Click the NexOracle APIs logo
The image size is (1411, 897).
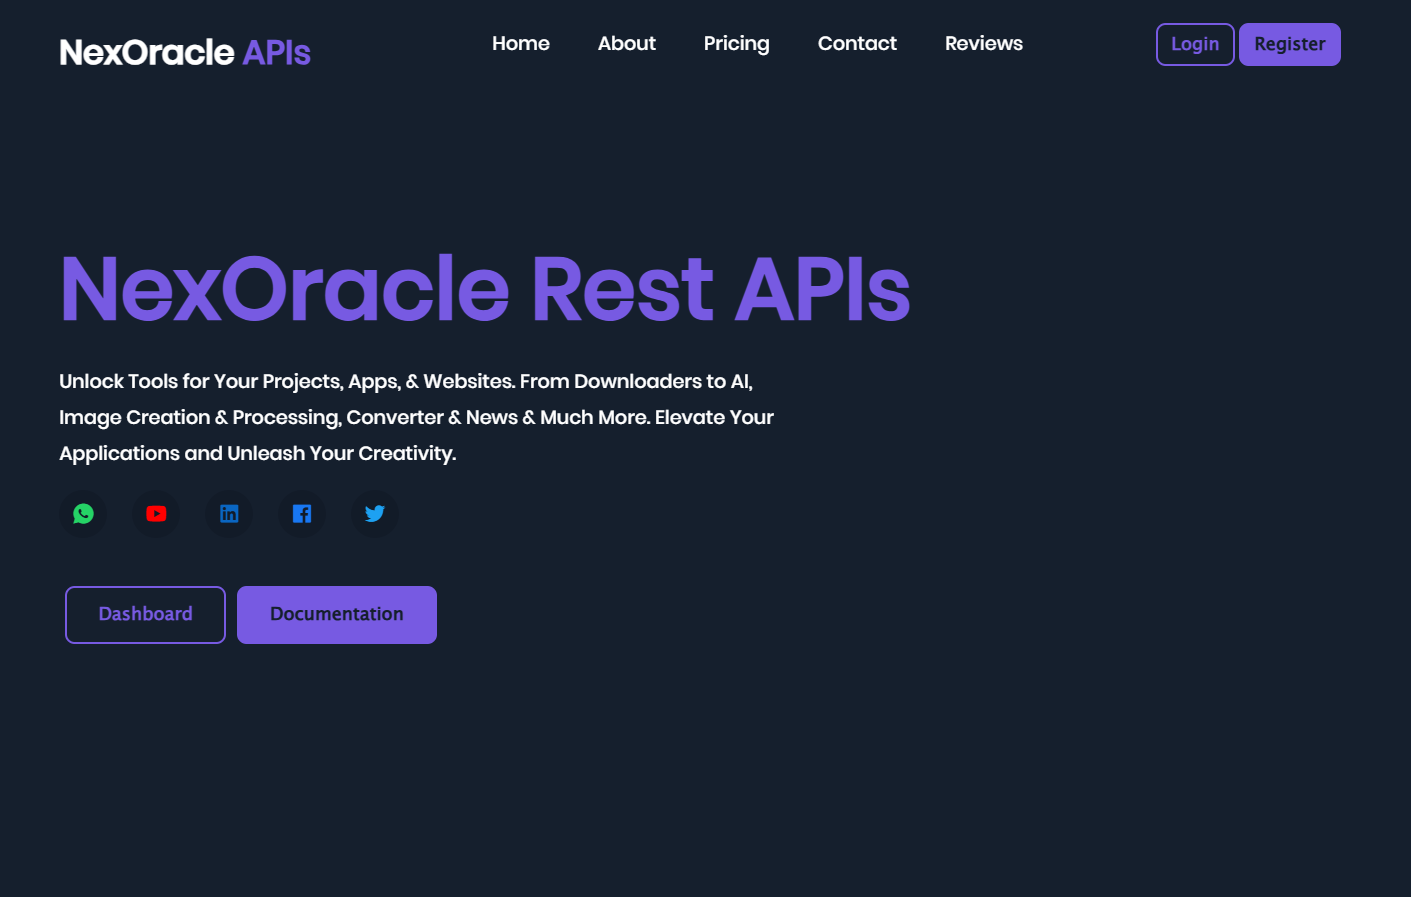(185, 52)
